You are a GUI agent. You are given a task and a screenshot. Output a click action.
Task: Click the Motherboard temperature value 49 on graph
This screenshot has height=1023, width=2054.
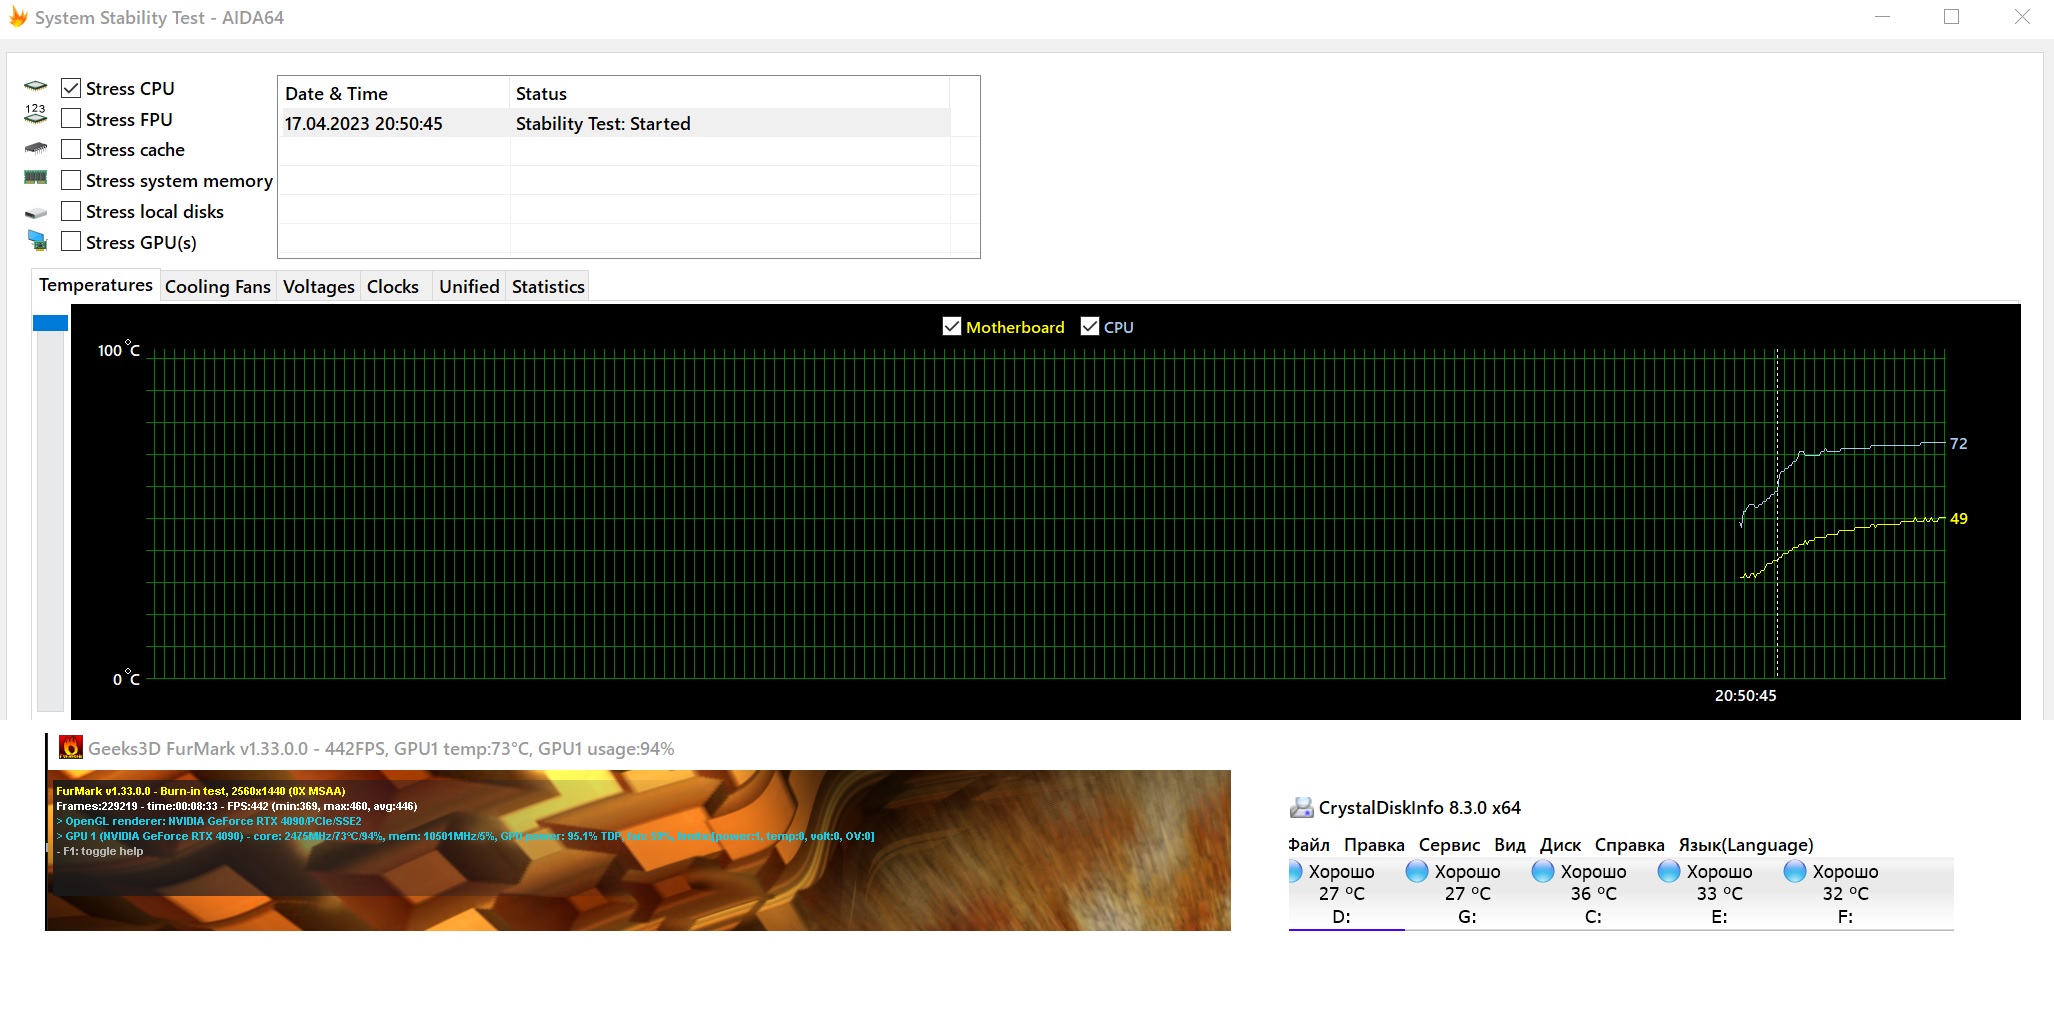1958,518
